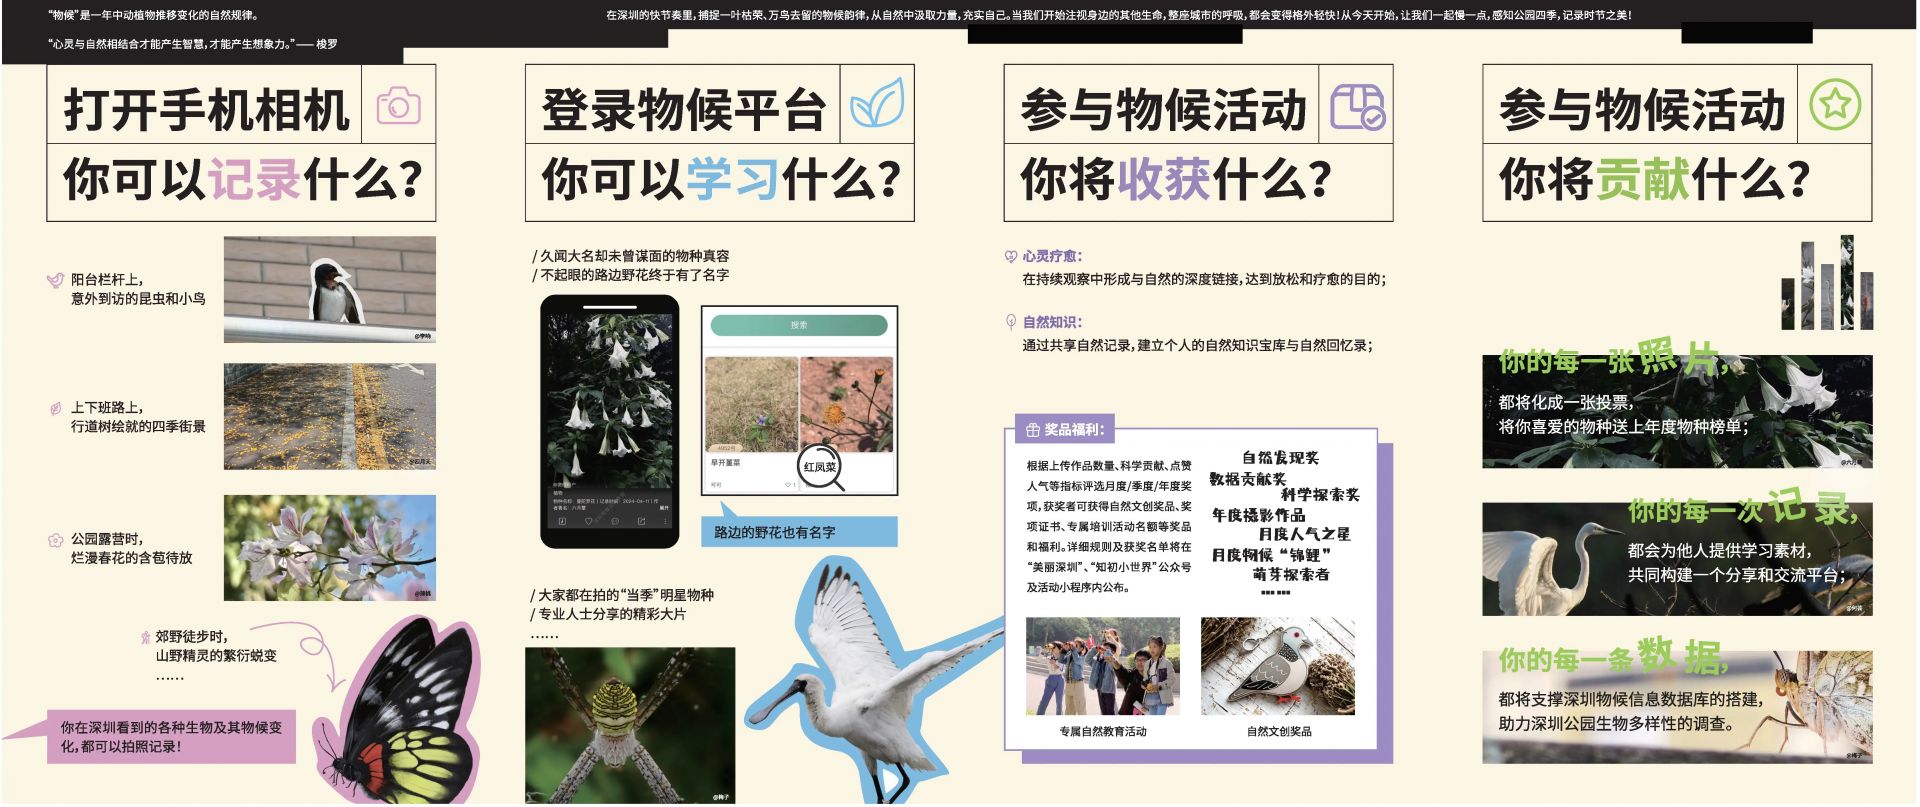Click the bird bullet icon beside 阳台栏杆上
Screen dimensions: 1920x807
tap(56, 280)
